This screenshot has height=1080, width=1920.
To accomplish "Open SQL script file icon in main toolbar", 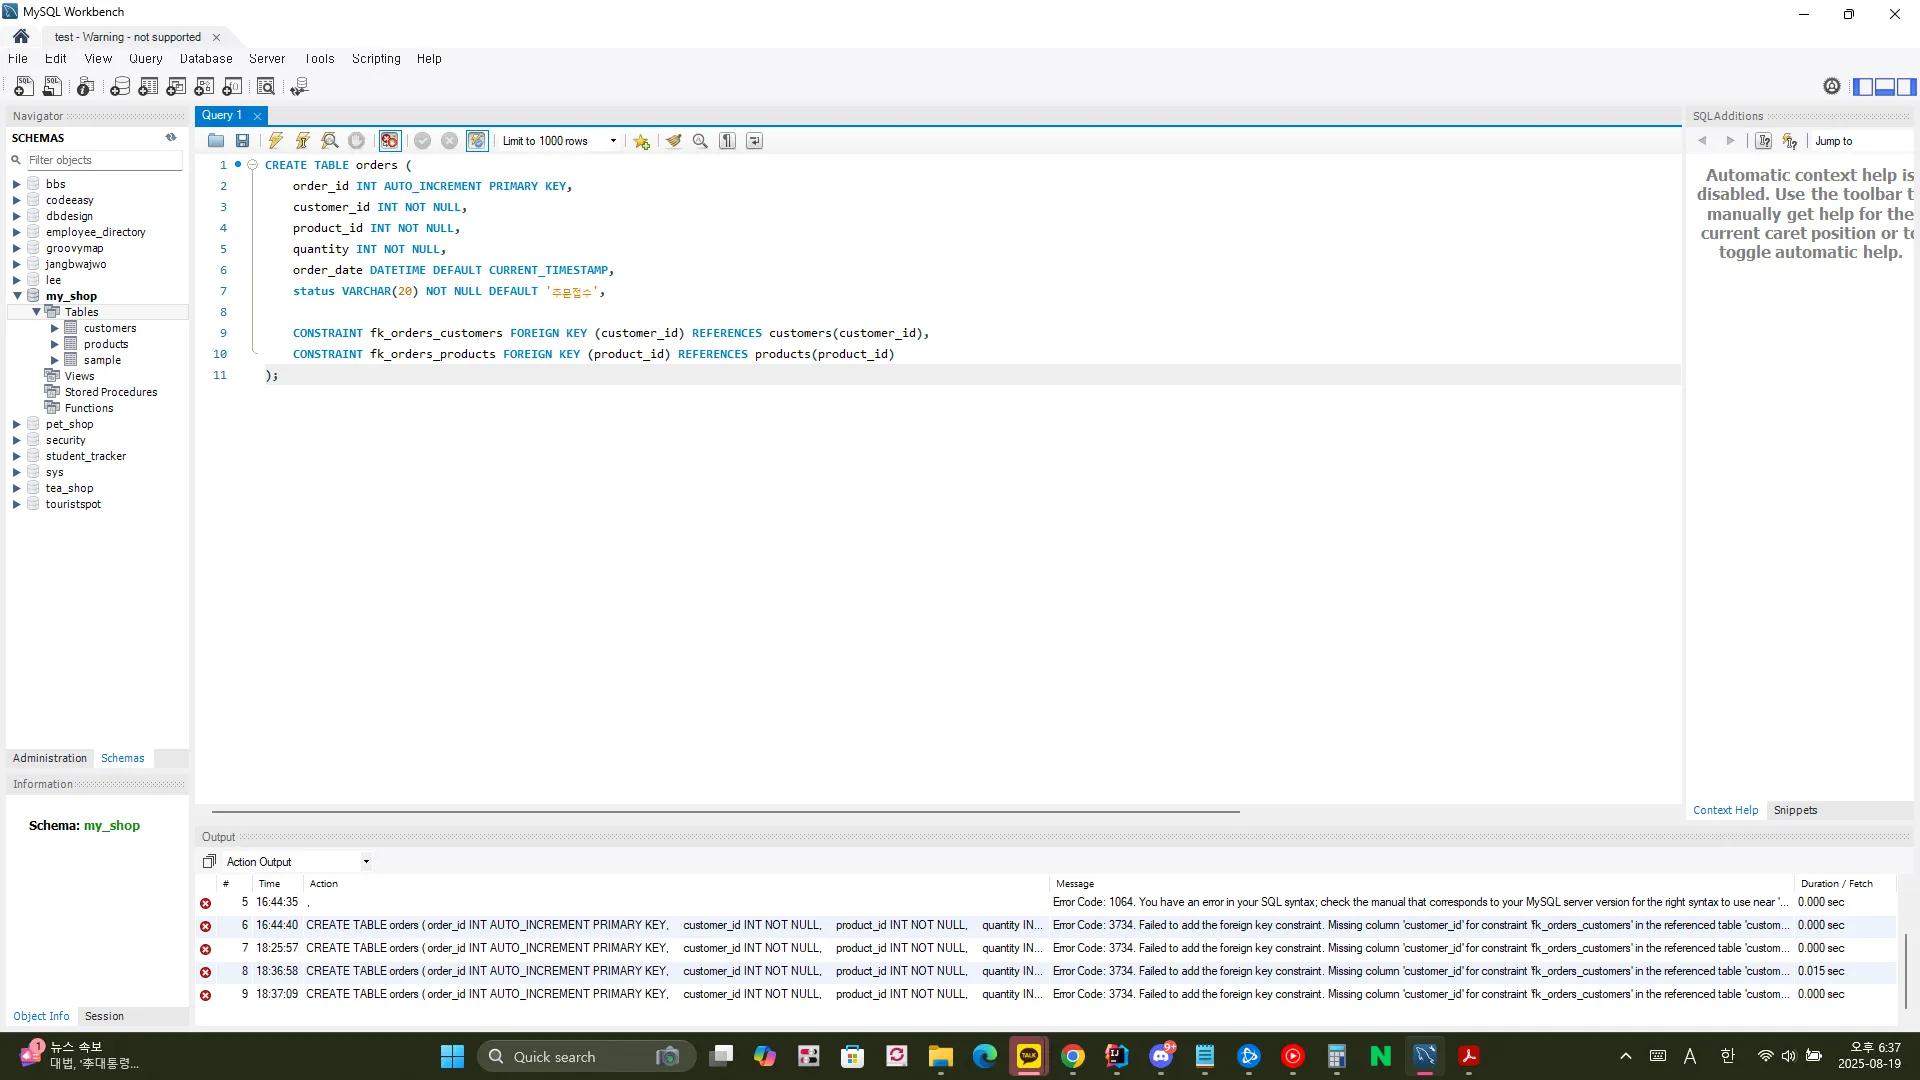I will (x=53, y=87).
